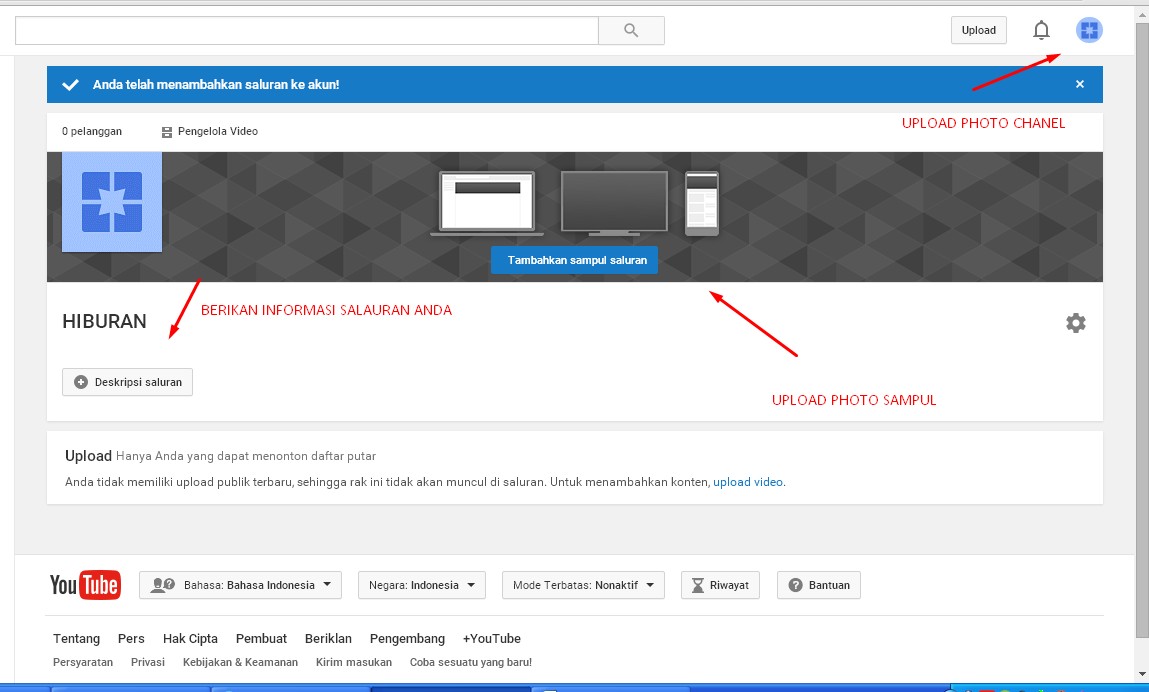The image size is (1149, 692).
Task: Click the Pers footer link
Action: click(x=131, y=638)
